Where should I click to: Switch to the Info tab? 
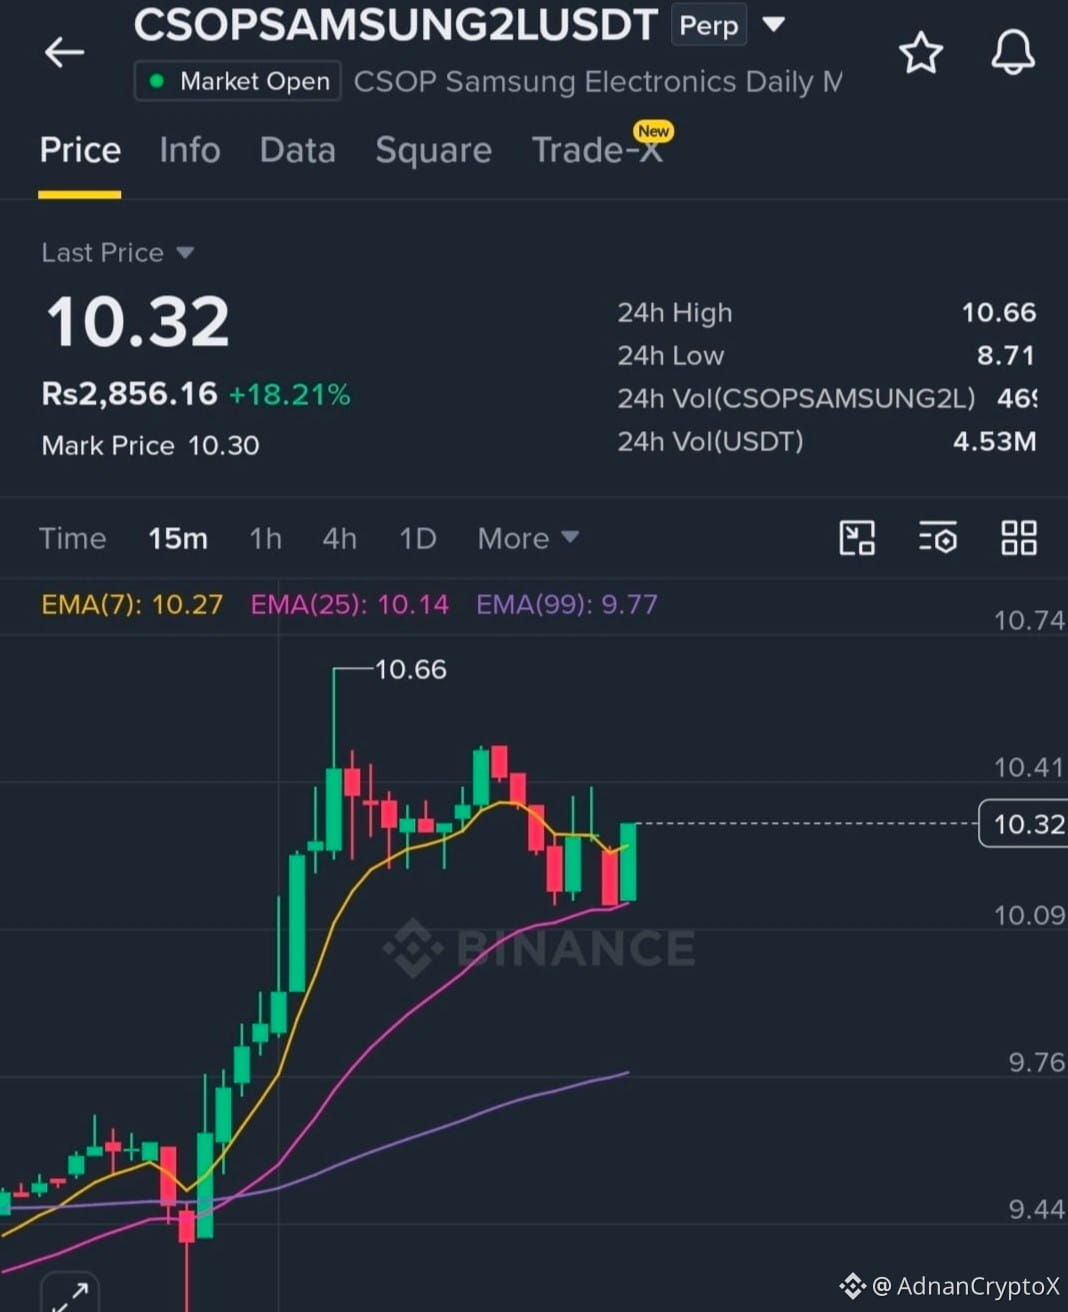pos(190,150)
